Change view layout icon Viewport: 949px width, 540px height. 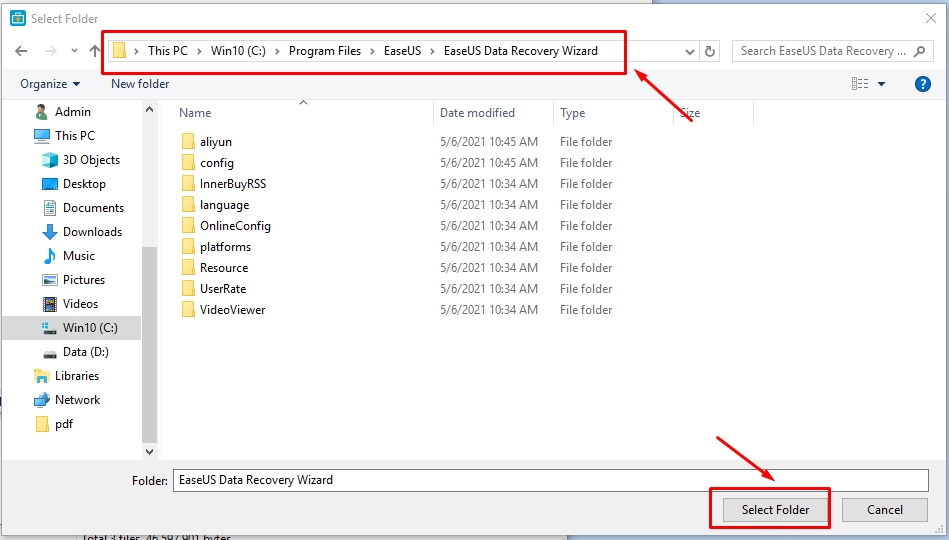(x=859, y=84)
